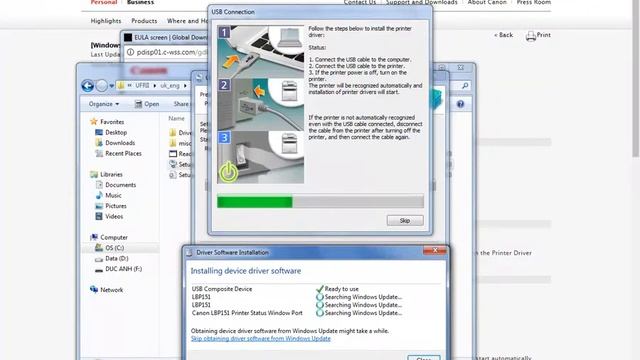Click the step 1 USB-to-computer illustration
The width and height of the screenshot is (640, 360).
(x=260, y=52)
